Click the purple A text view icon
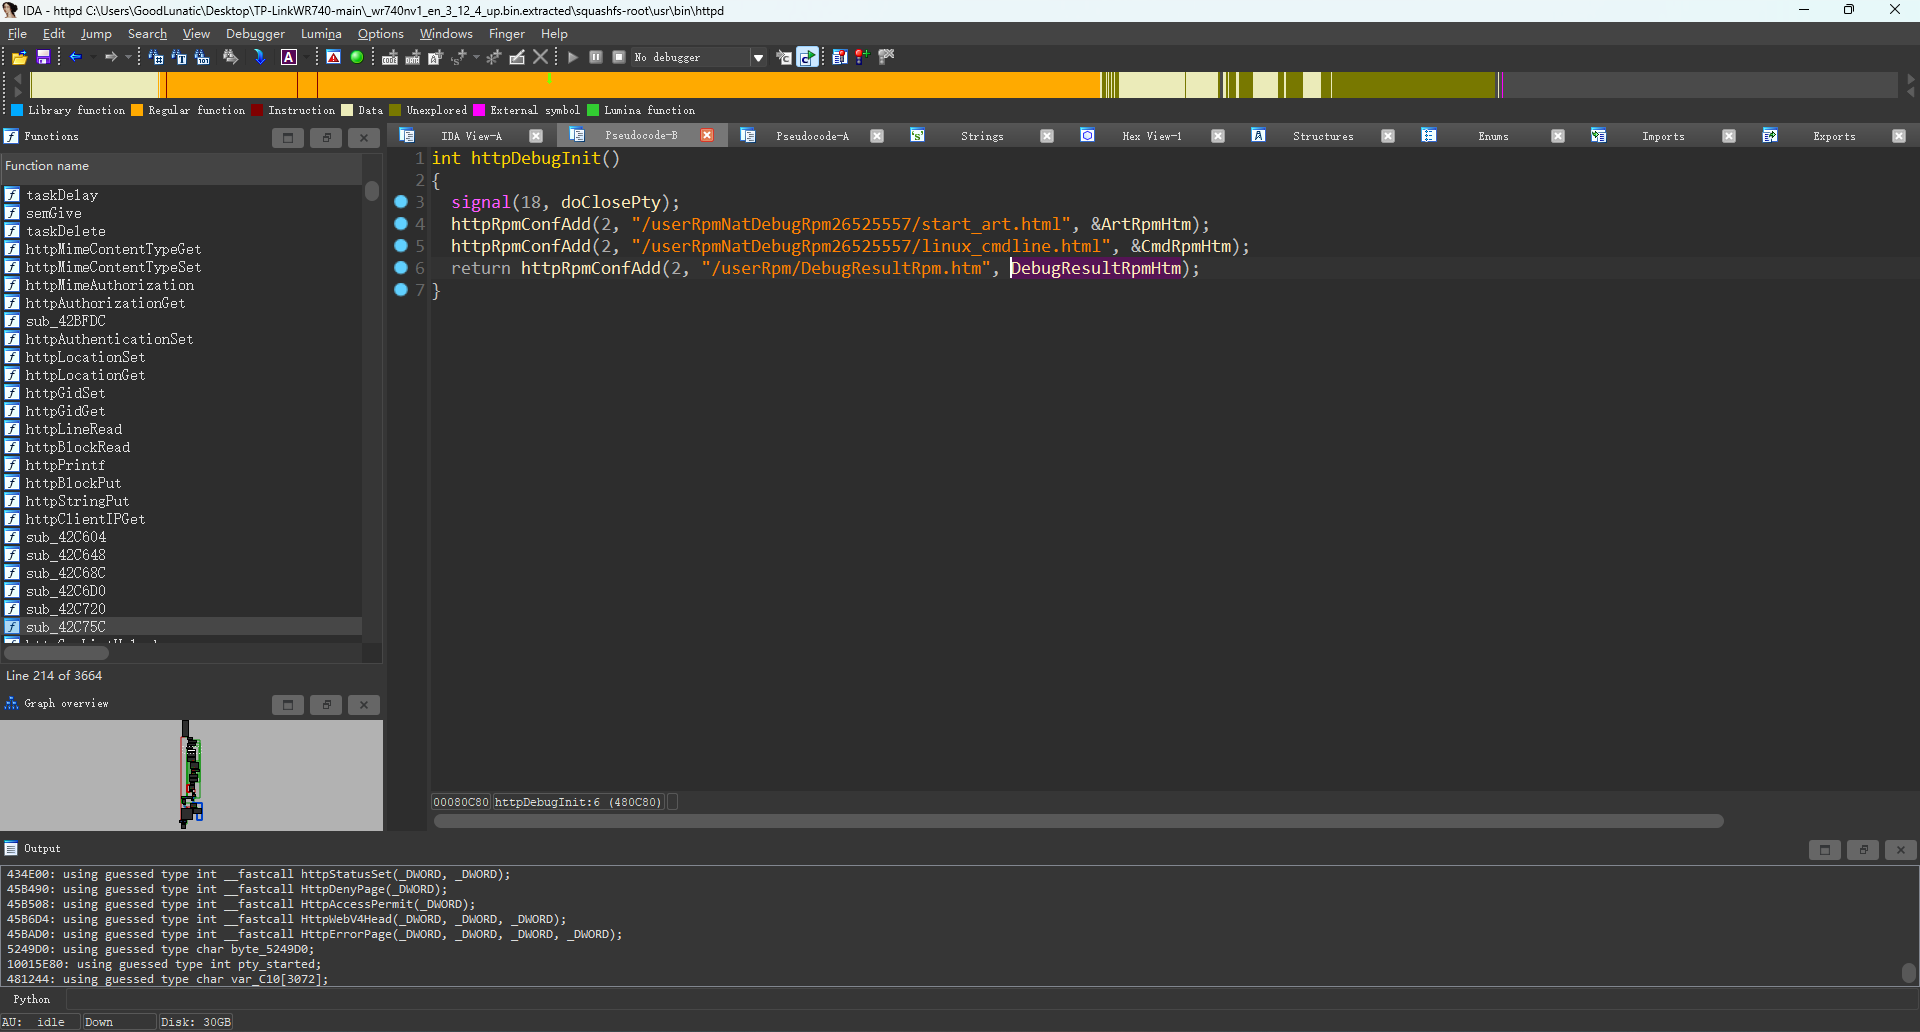 [x=289, y=57]
